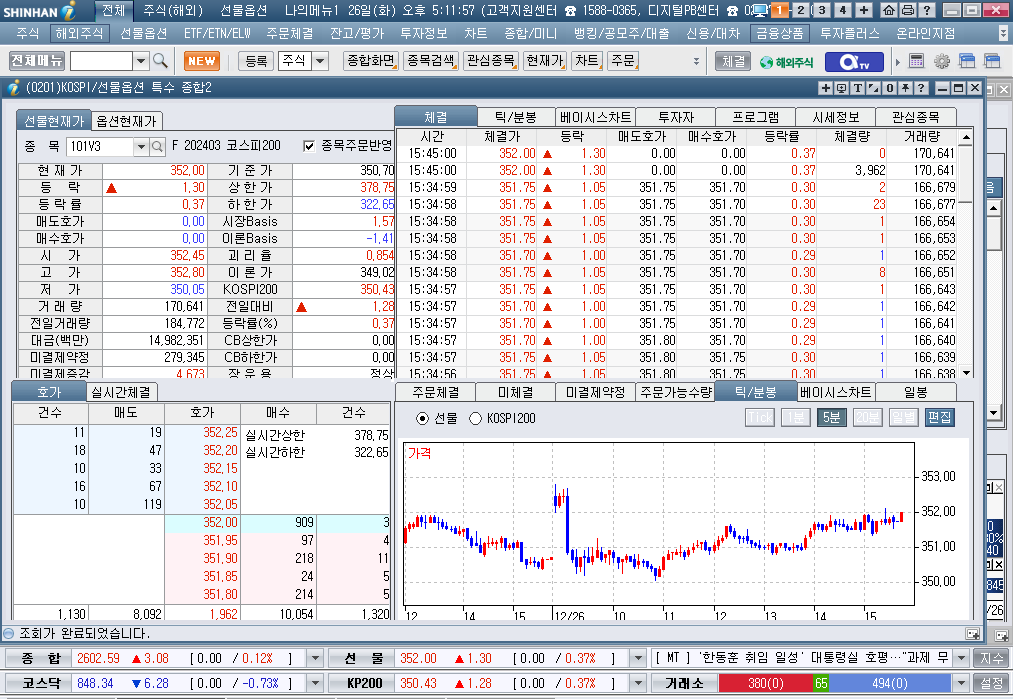
Task: Click the plus icon in the KOSPI window title bar
Action: (x=826, y=88)
